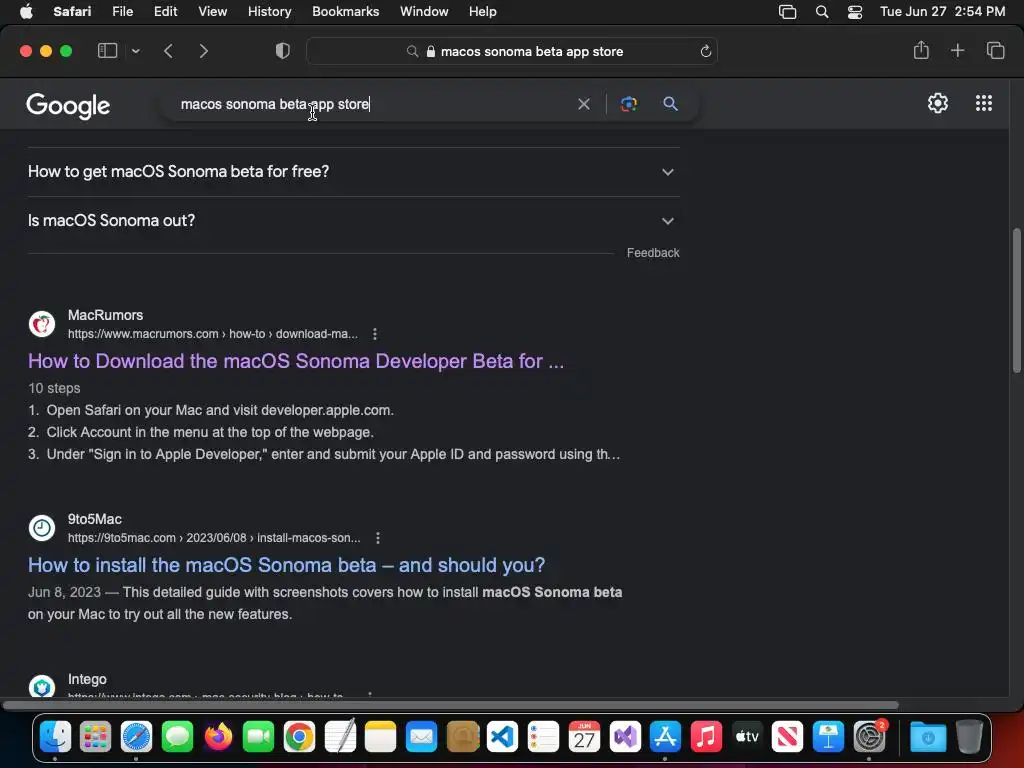The width and height of the screenshot is (1024, 768).
Task: Go back to previous page
Action: 168,51
